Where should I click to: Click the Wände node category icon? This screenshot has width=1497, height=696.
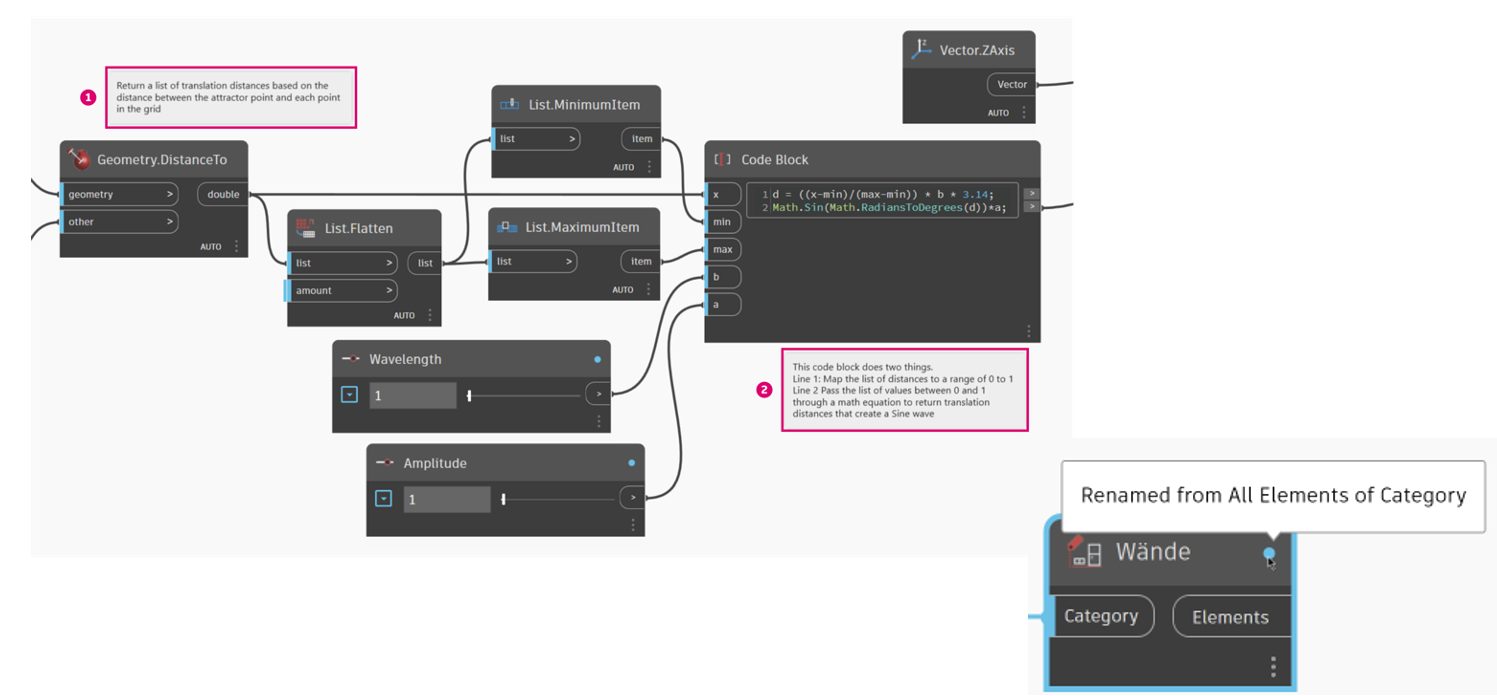click(1085, 552)
